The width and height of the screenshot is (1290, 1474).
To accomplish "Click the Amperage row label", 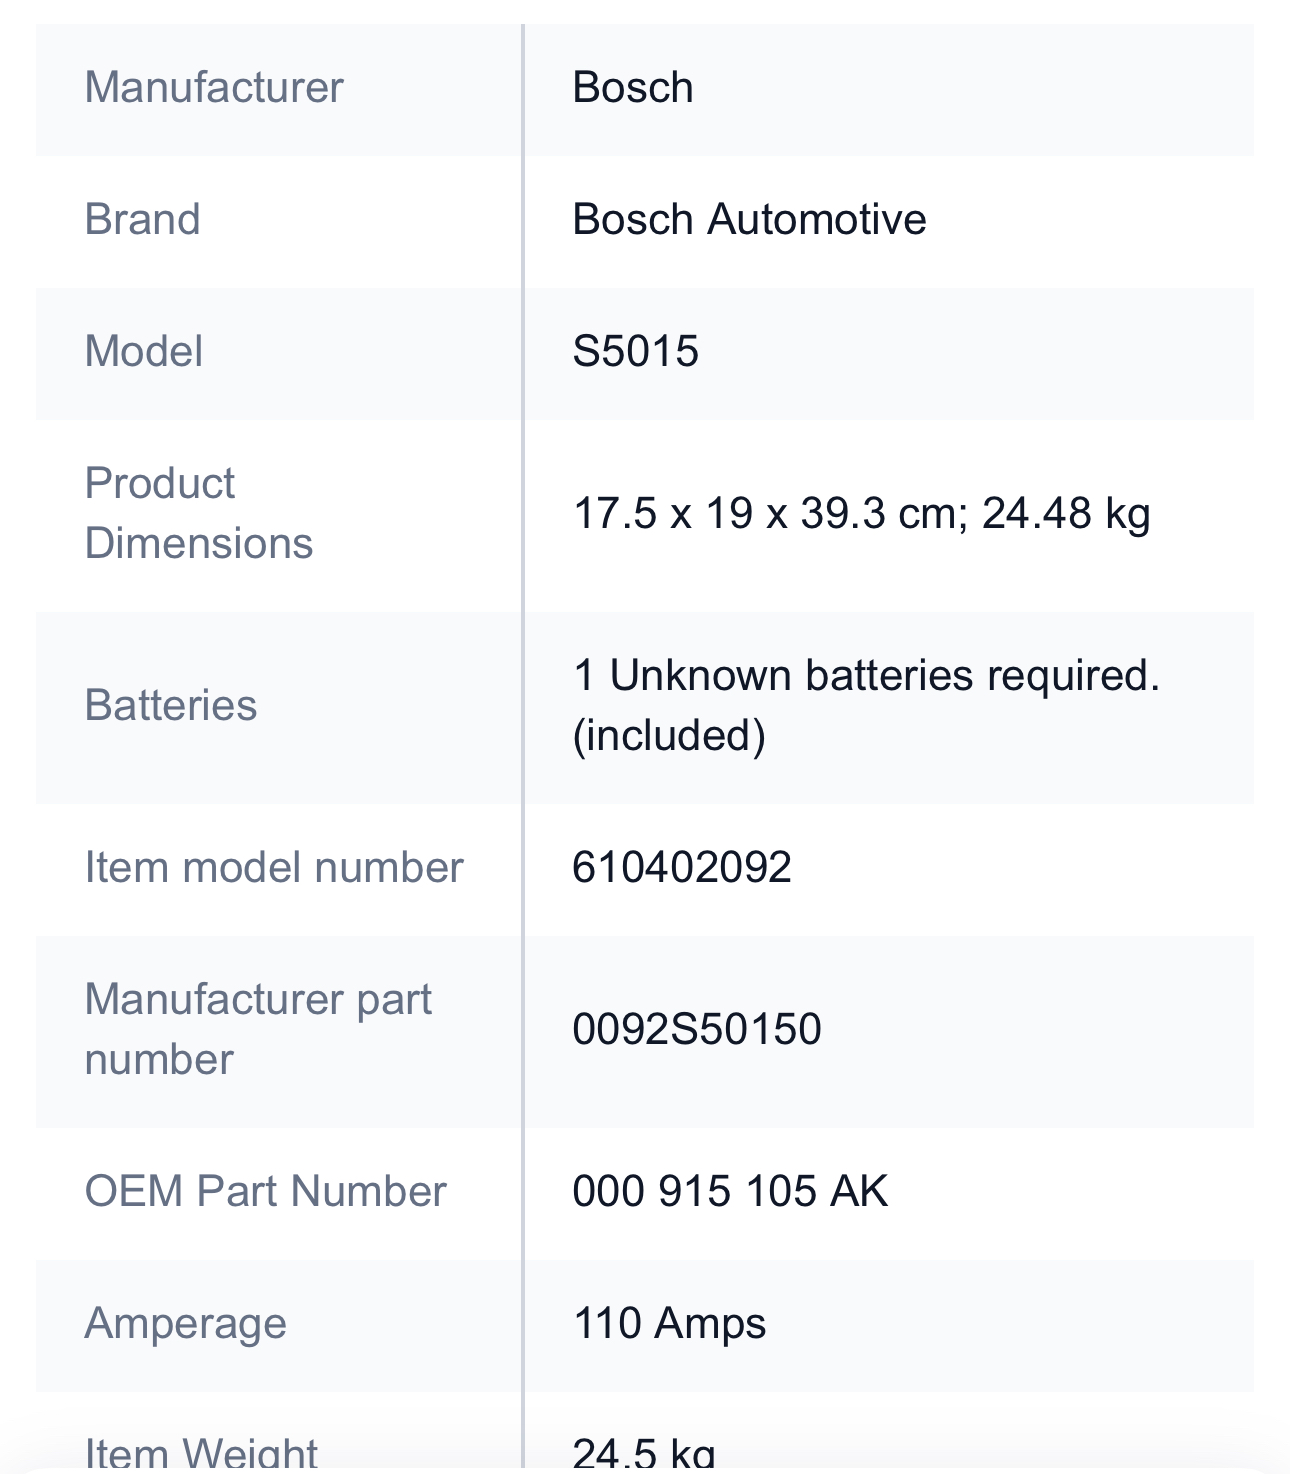I will 186,1324.
